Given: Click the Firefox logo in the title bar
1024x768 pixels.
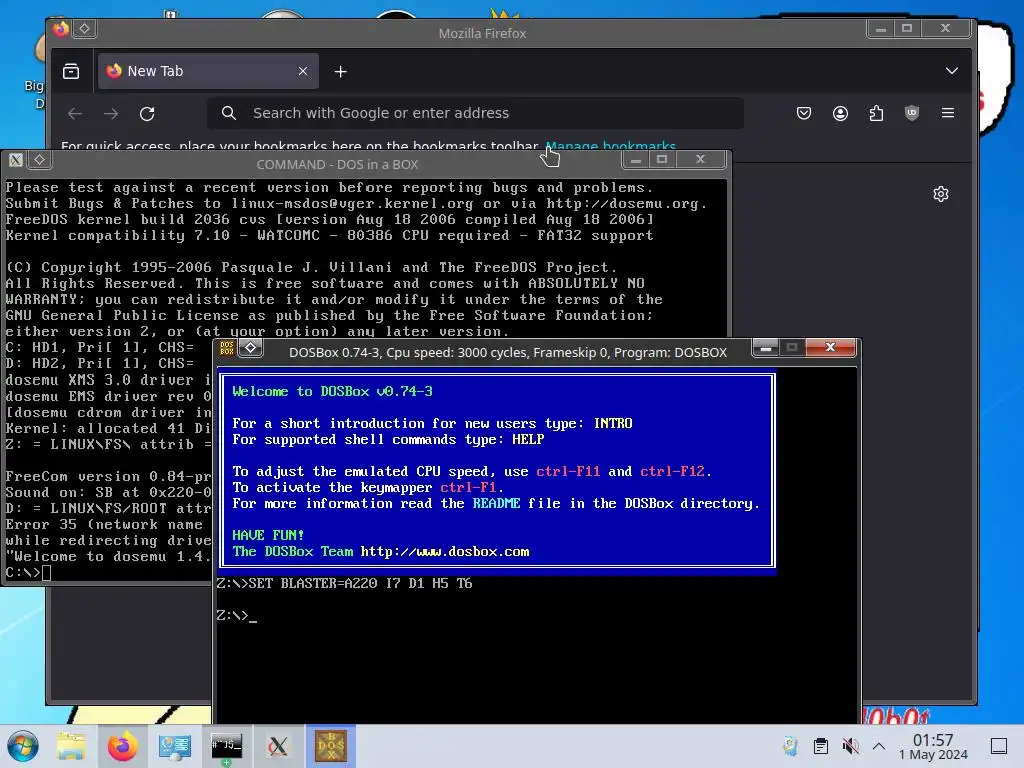Looking at the screenshot, I should point(61,29).
